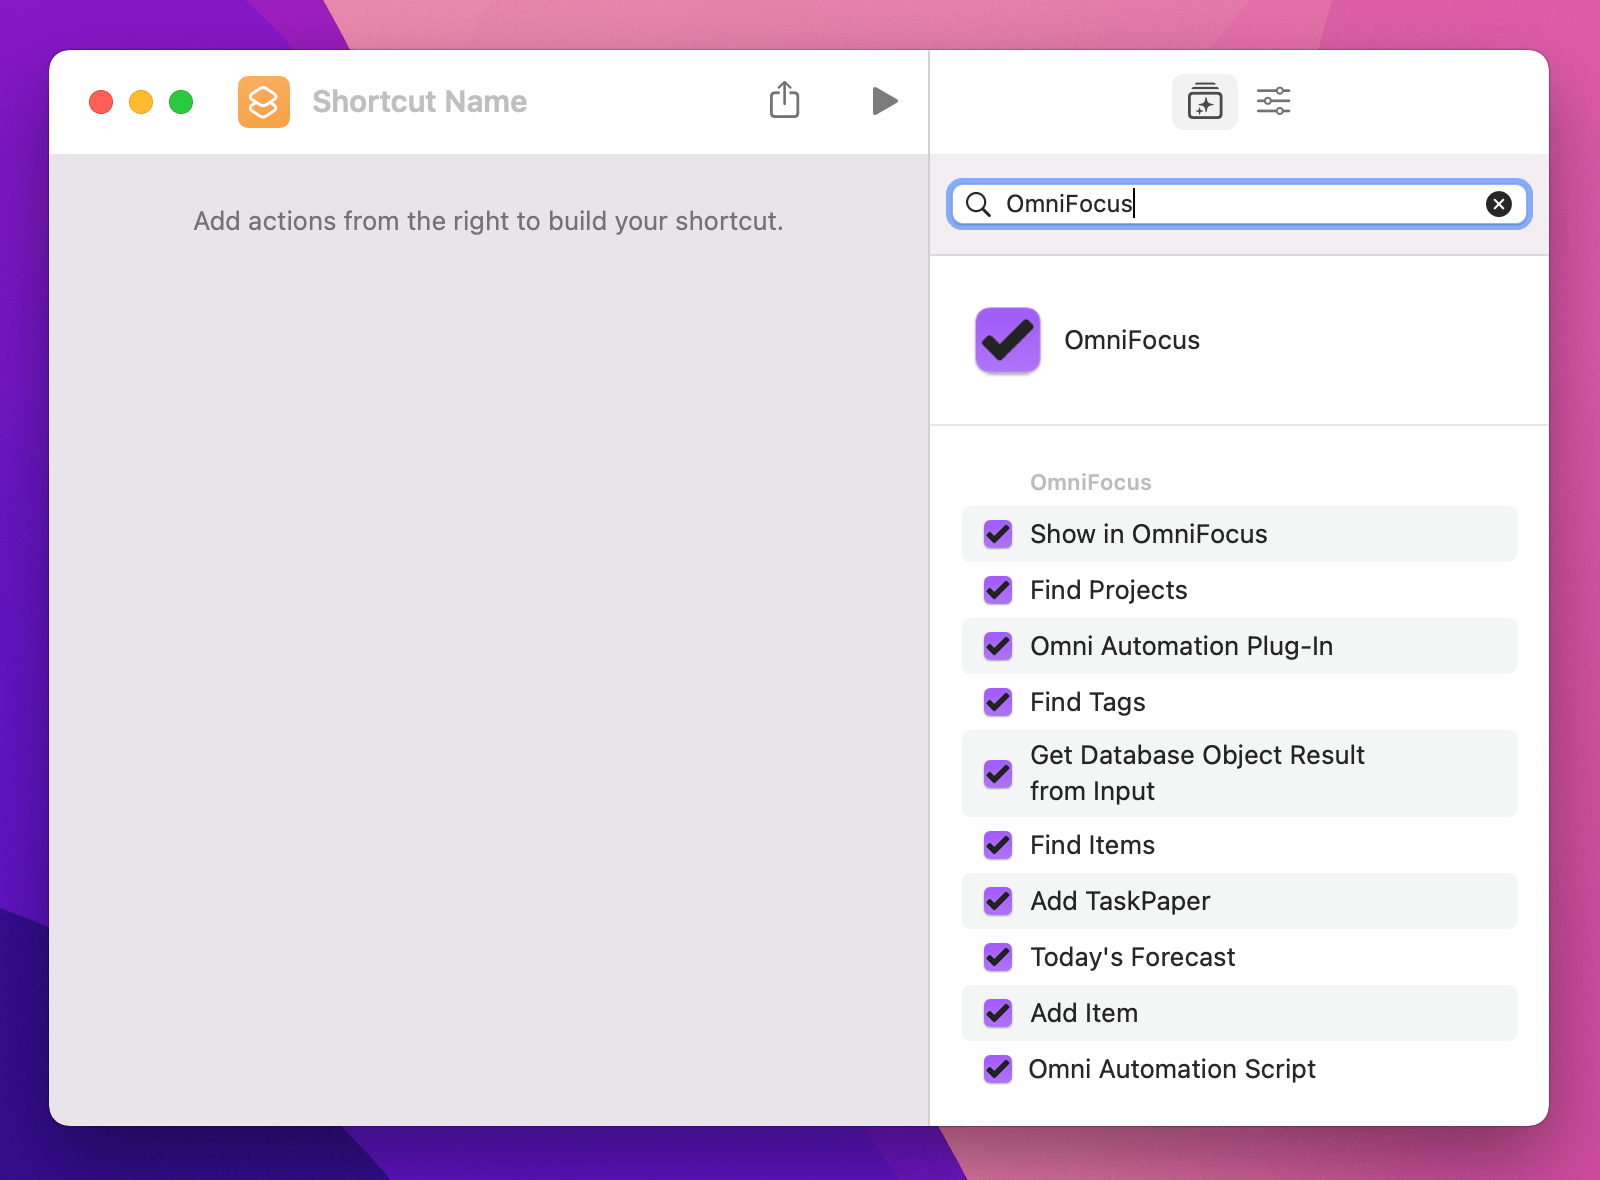
Task: Show the Action Library panel
Action: [1205, 102]
